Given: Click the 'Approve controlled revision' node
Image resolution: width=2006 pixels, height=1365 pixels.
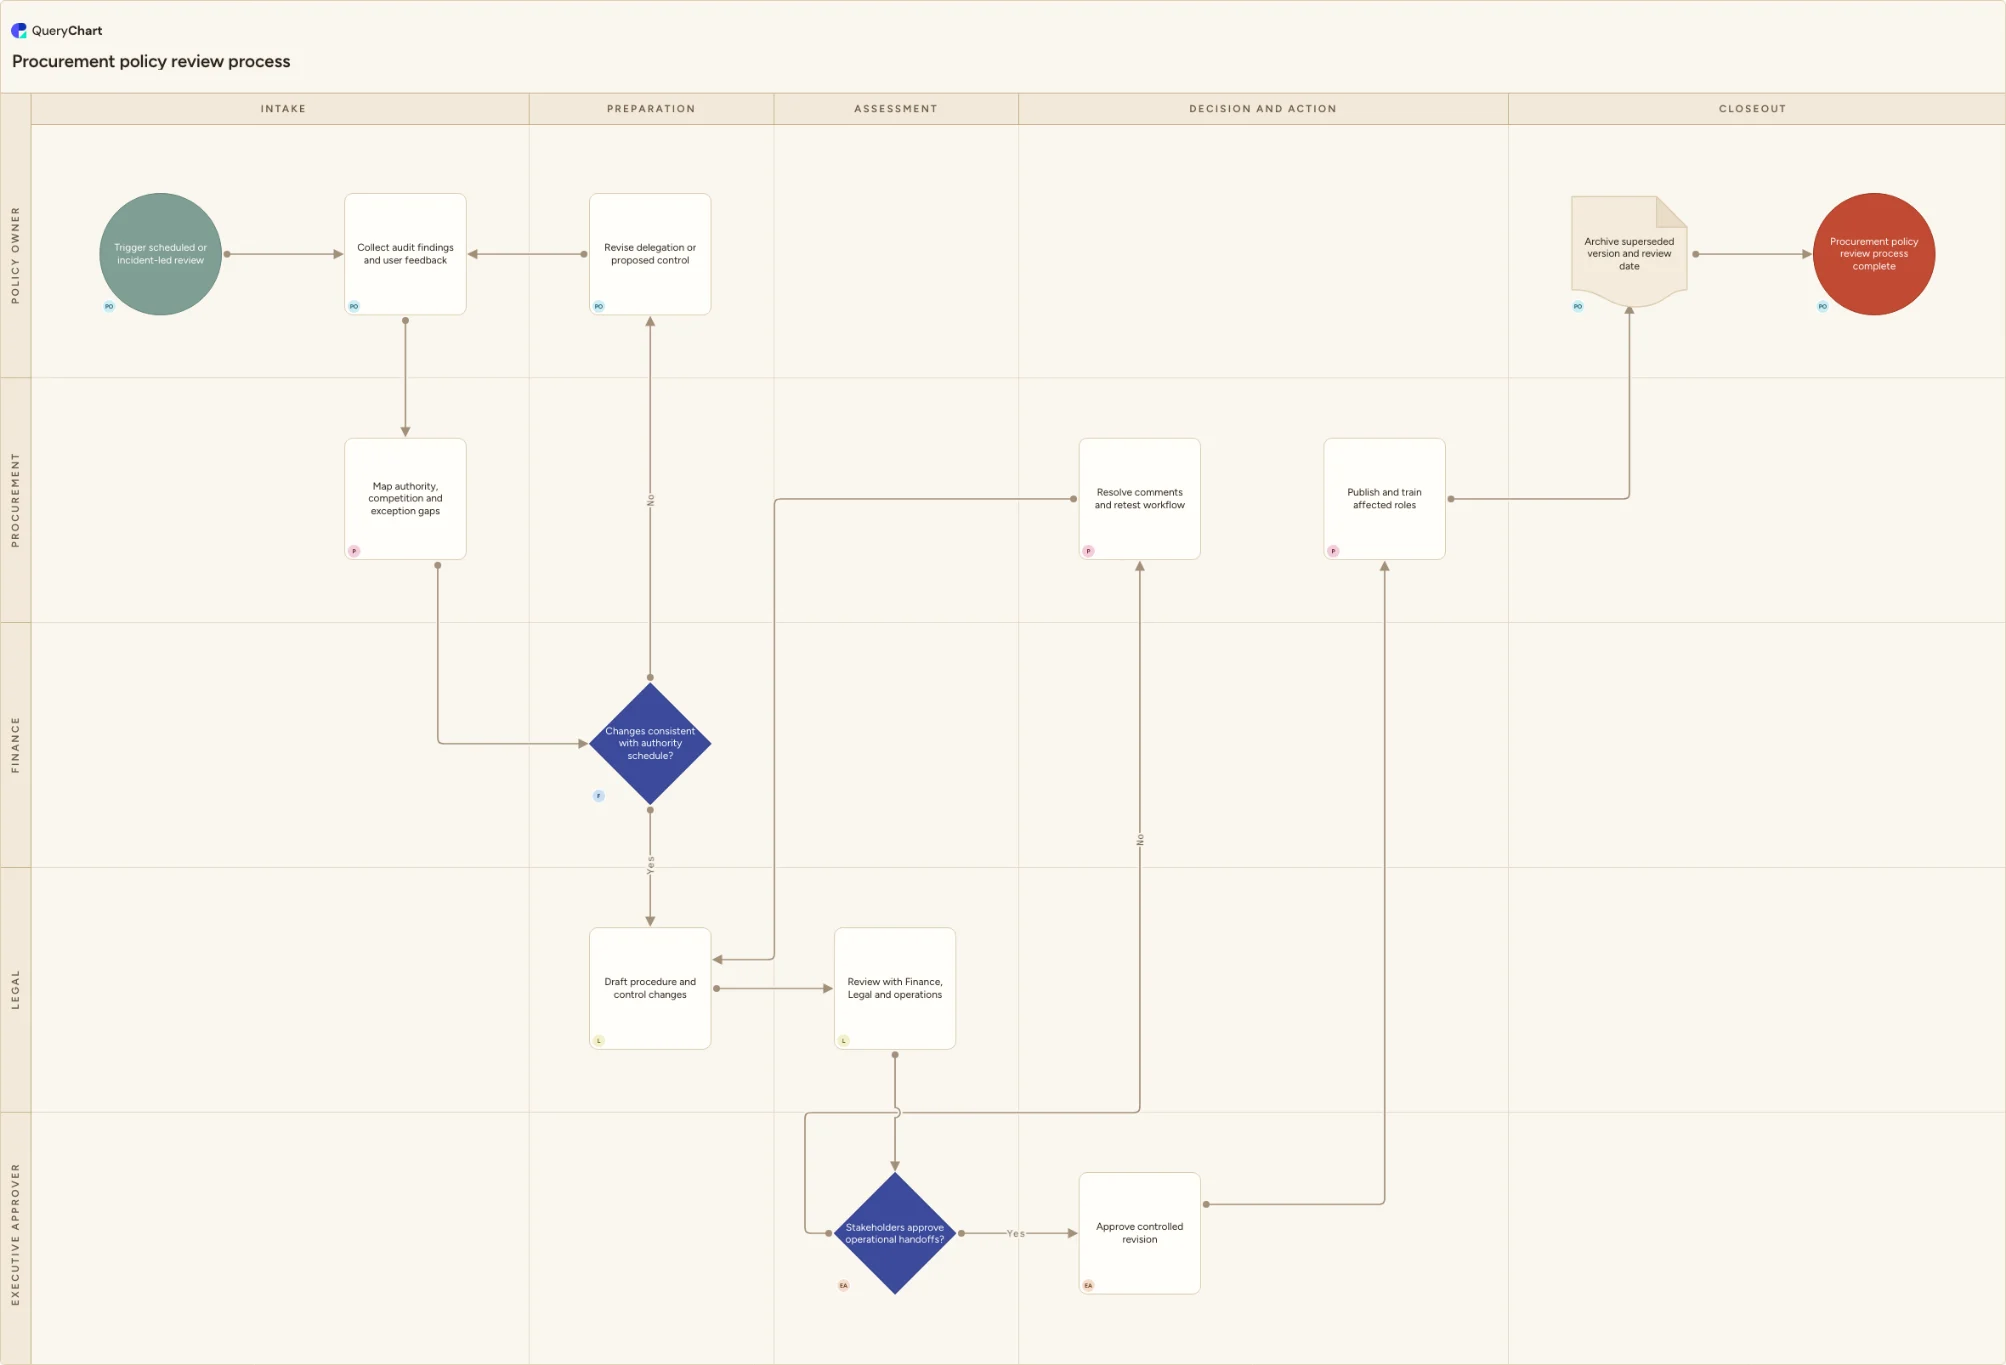Looking at the screenshot, I should [x=1139, y=1233].
